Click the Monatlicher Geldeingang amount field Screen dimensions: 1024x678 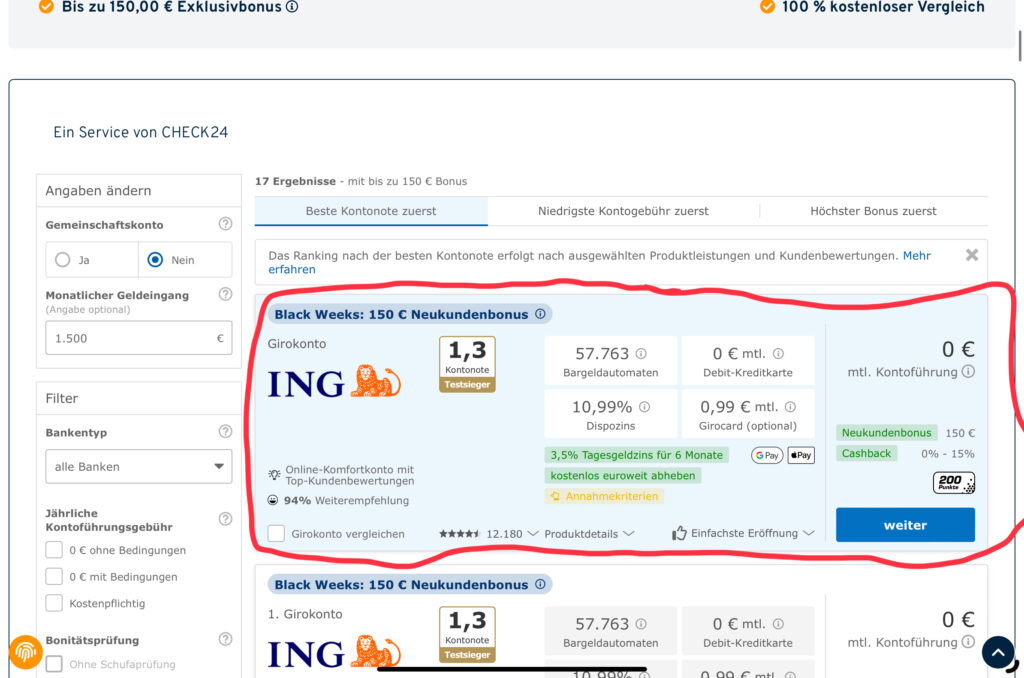pyautogui.click(x=127, y=338)
